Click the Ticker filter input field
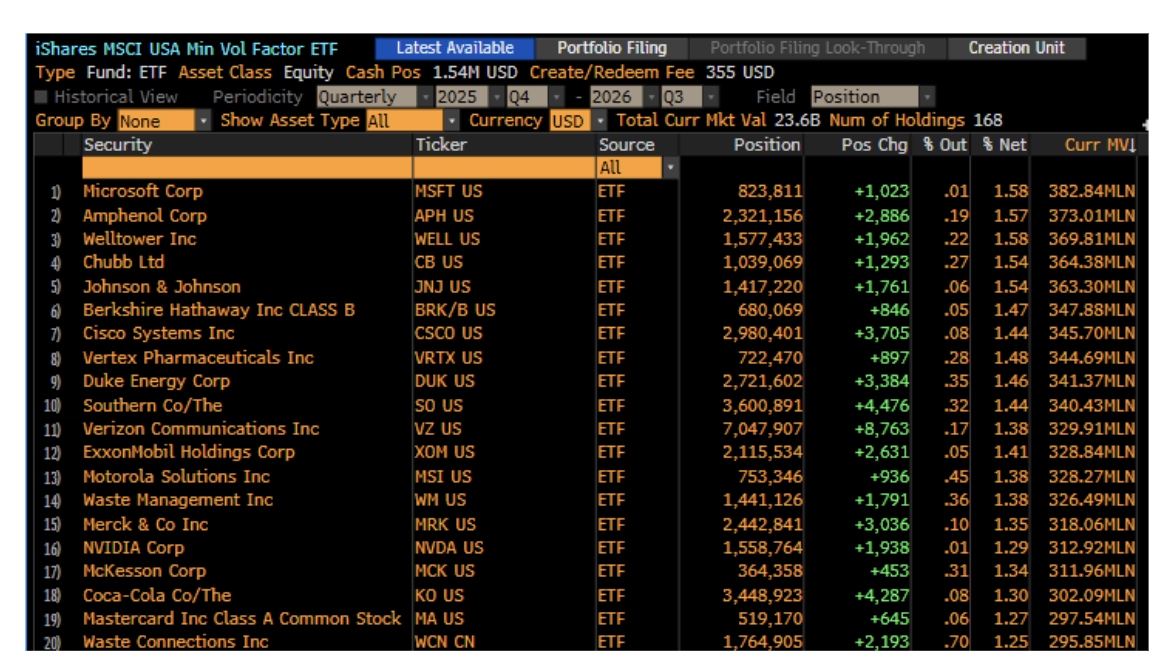This screenshot has width=1166, height=668. [504, 168]
